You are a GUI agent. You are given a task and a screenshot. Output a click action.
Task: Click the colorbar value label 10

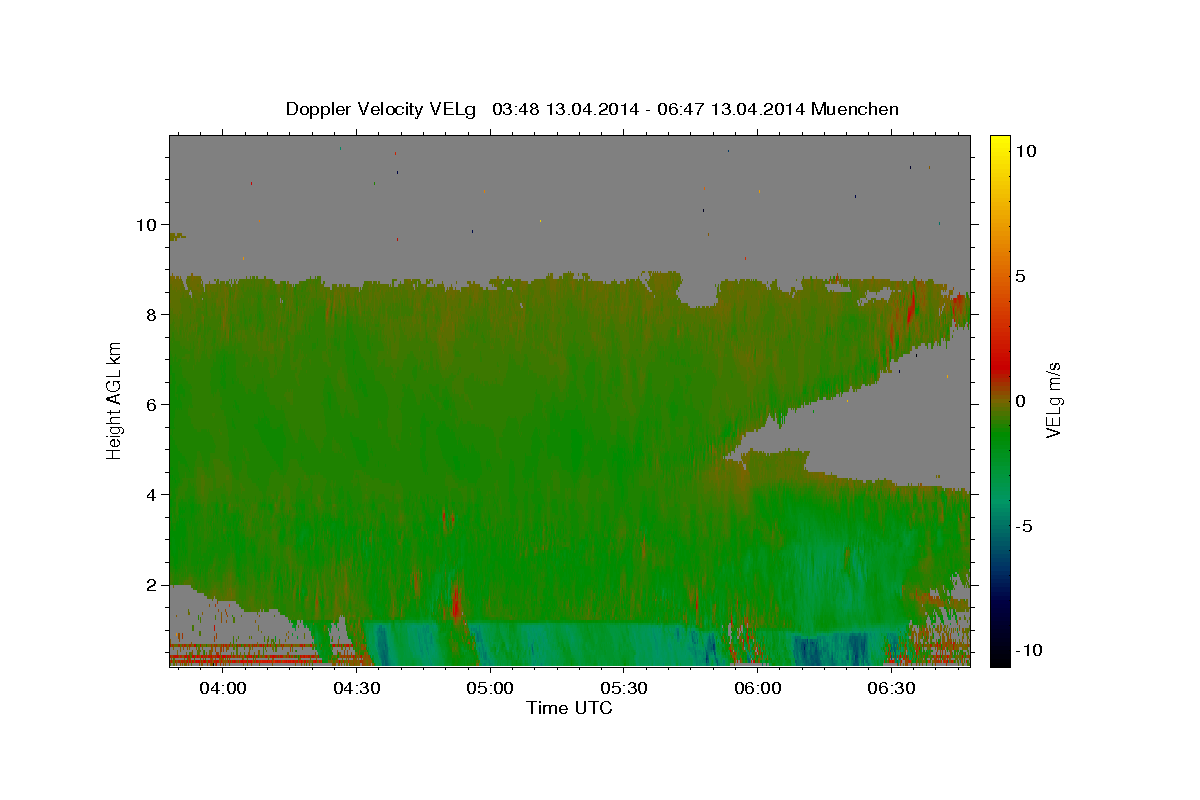coord(1025,150)
